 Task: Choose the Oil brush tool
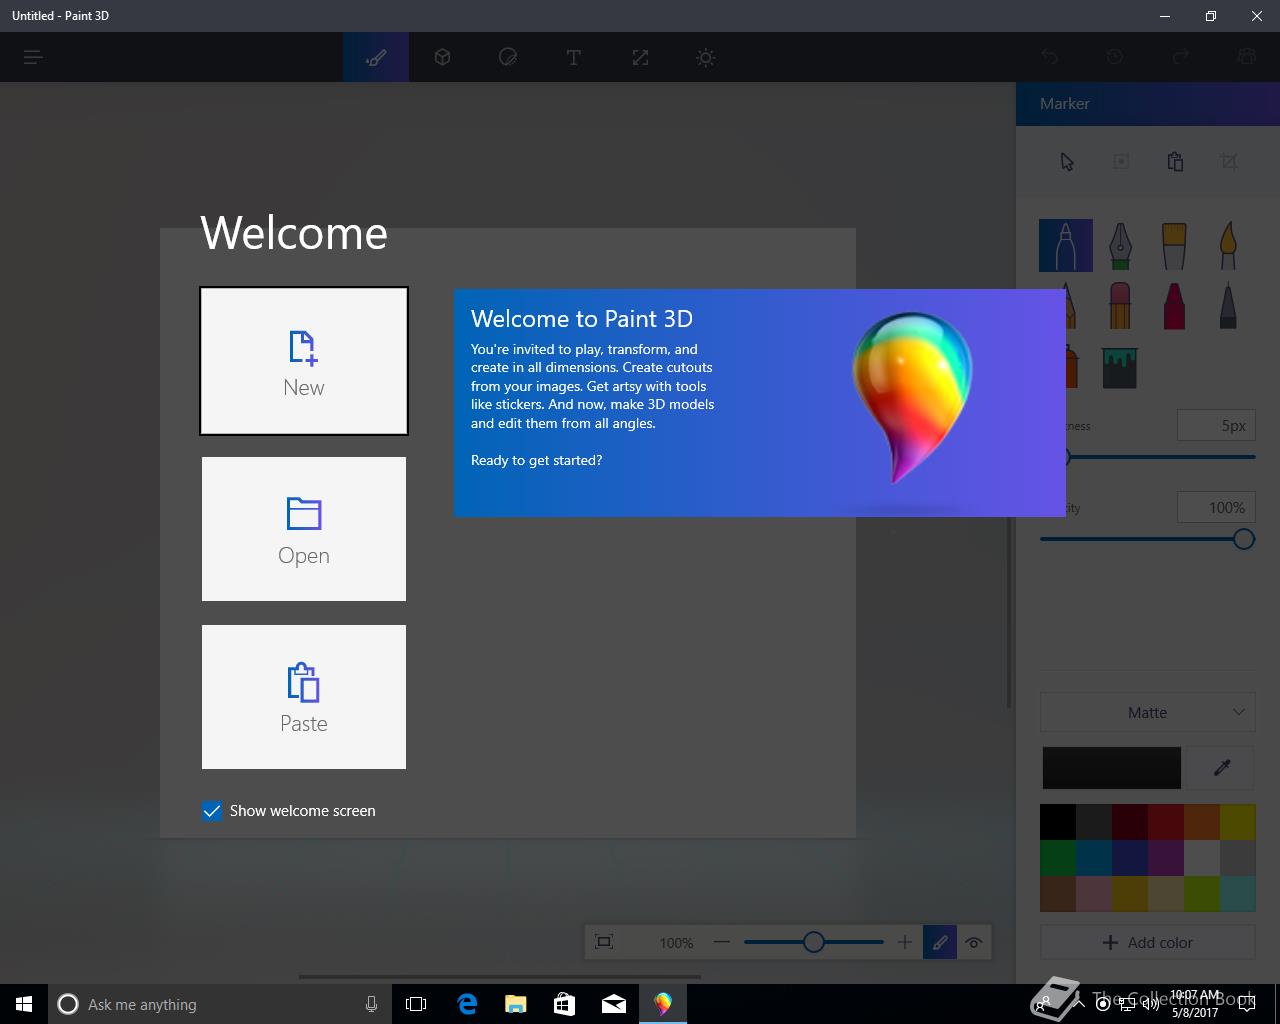pyautogui.click(x=1174, y=246)
